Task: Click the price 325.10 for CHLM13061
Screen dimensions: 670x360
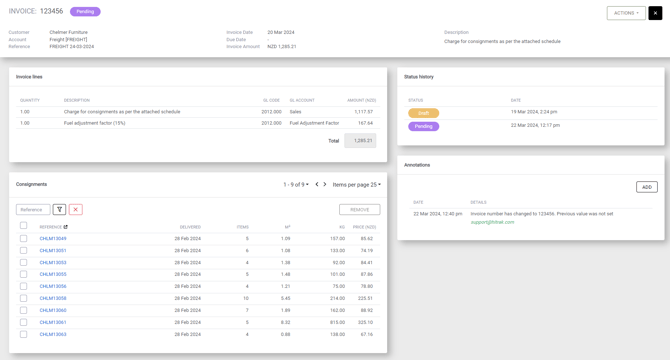Action: point(365,322)
